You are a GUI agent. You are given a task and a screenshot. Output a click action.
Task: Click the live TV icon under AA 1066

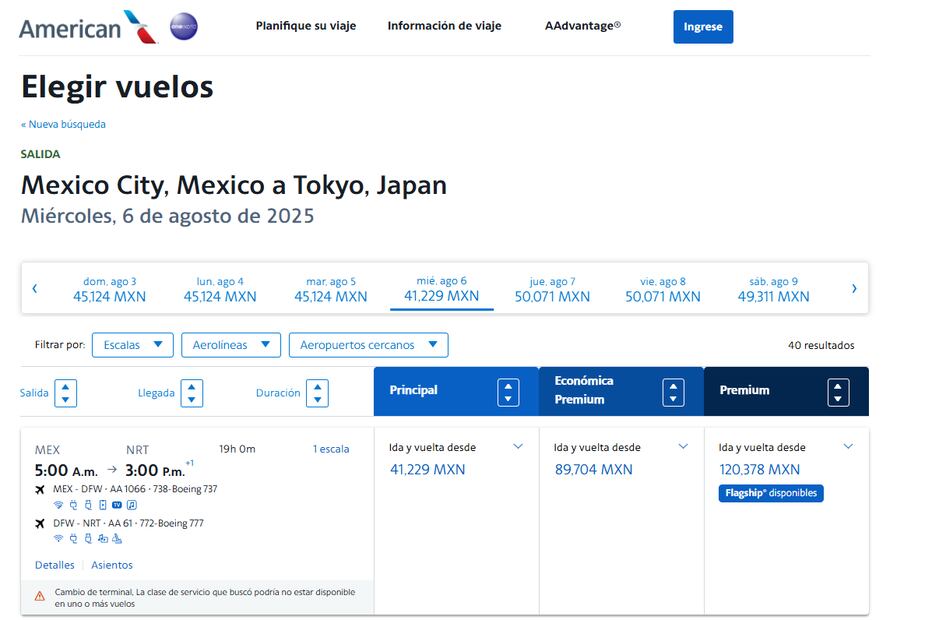(117, 505)
